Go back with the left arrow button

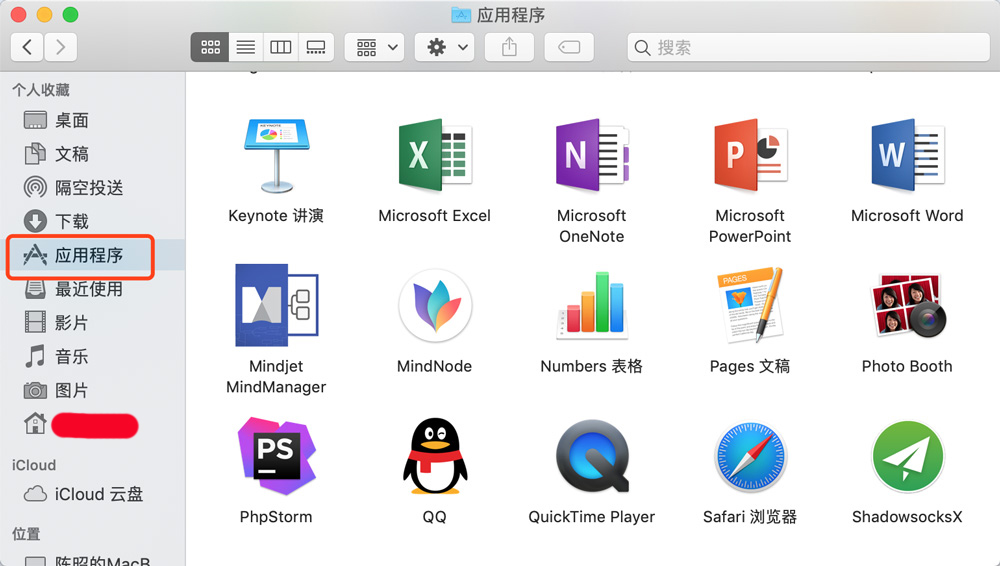(27, 47)
